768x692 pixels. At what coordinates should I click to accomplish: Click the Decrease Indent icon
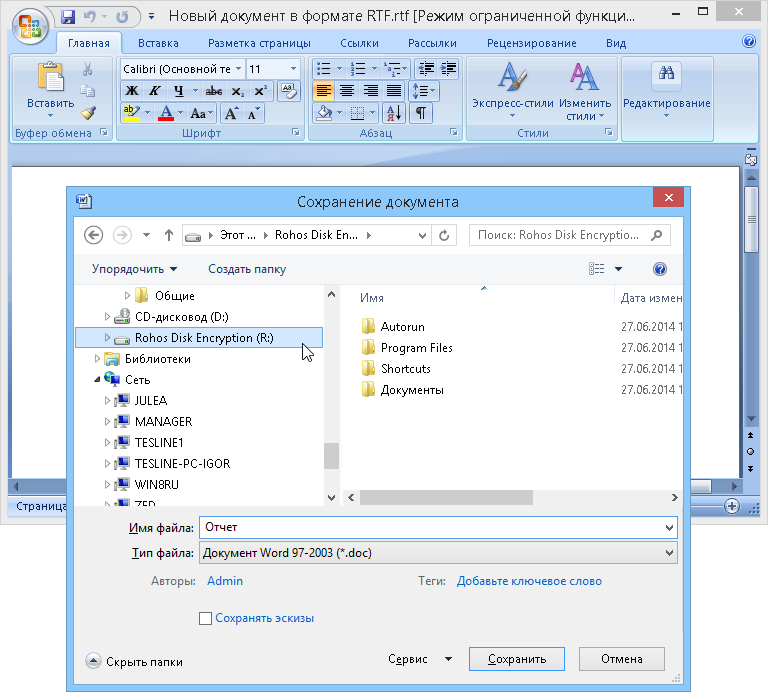[x=427, y=69]
